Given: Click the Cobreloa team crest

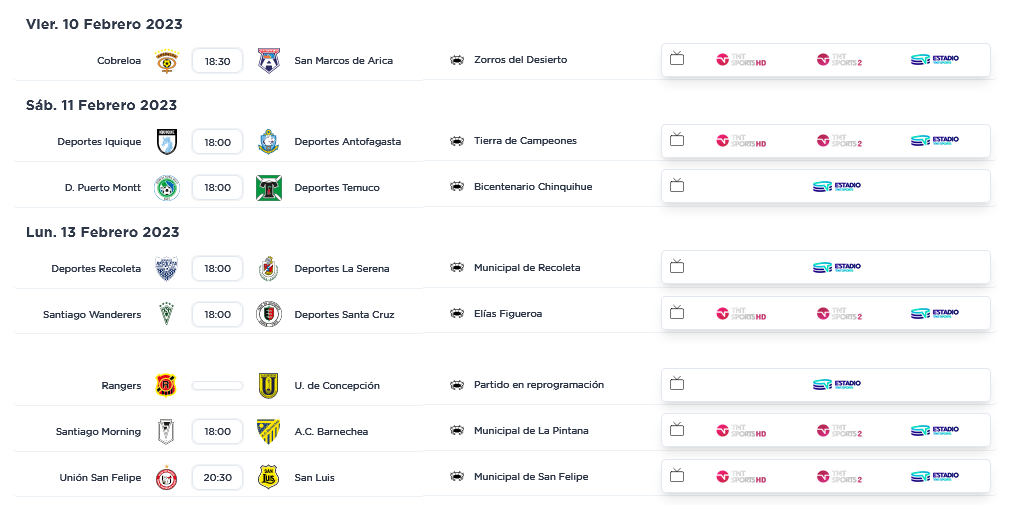Looking at the screenshot, I should click(x=166, y=61).
